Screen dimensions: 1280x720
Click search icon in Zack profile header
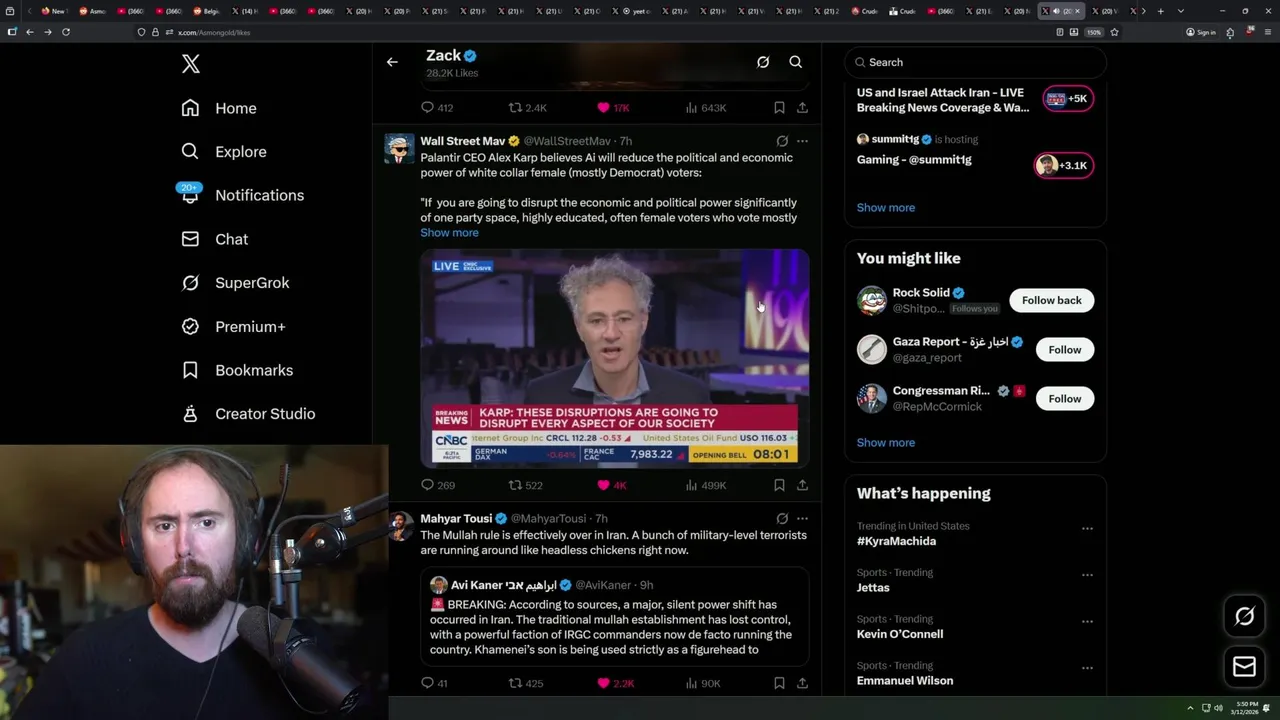pos(796,62)
